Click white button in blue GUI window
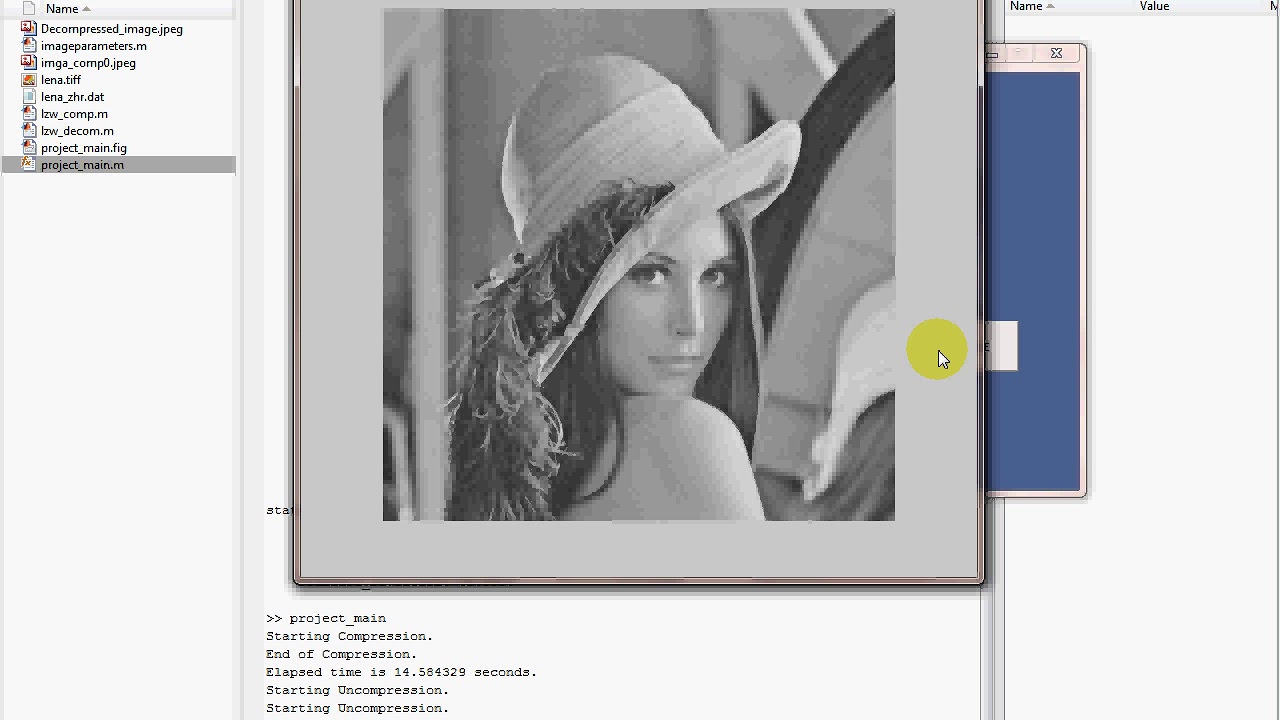Viewport: 1280px width, 720px height. coord(1002,346)
